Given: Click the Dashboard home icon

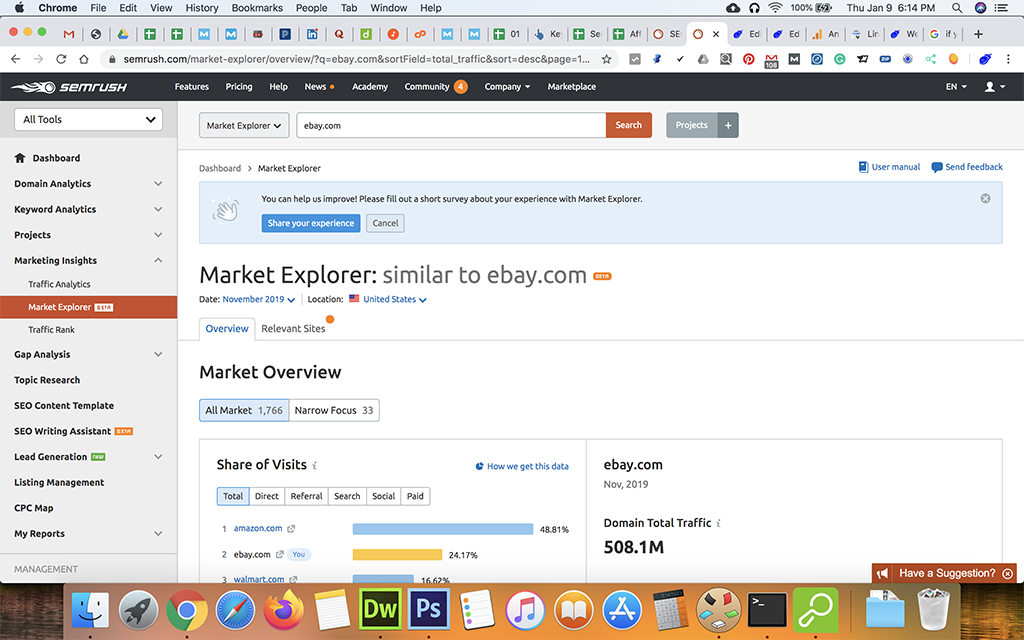Looking at the screenshot, I should pyautogui.click(x=20, y=158).
